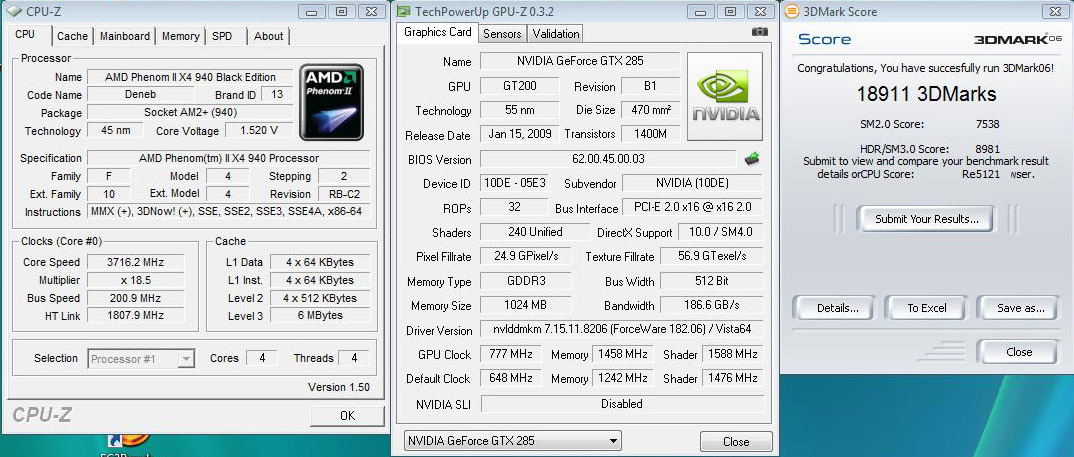Click the GPU-Z camera screenshot icon
The height and width of the screenshot is (457, 1074).
click(x=760, y=32)
